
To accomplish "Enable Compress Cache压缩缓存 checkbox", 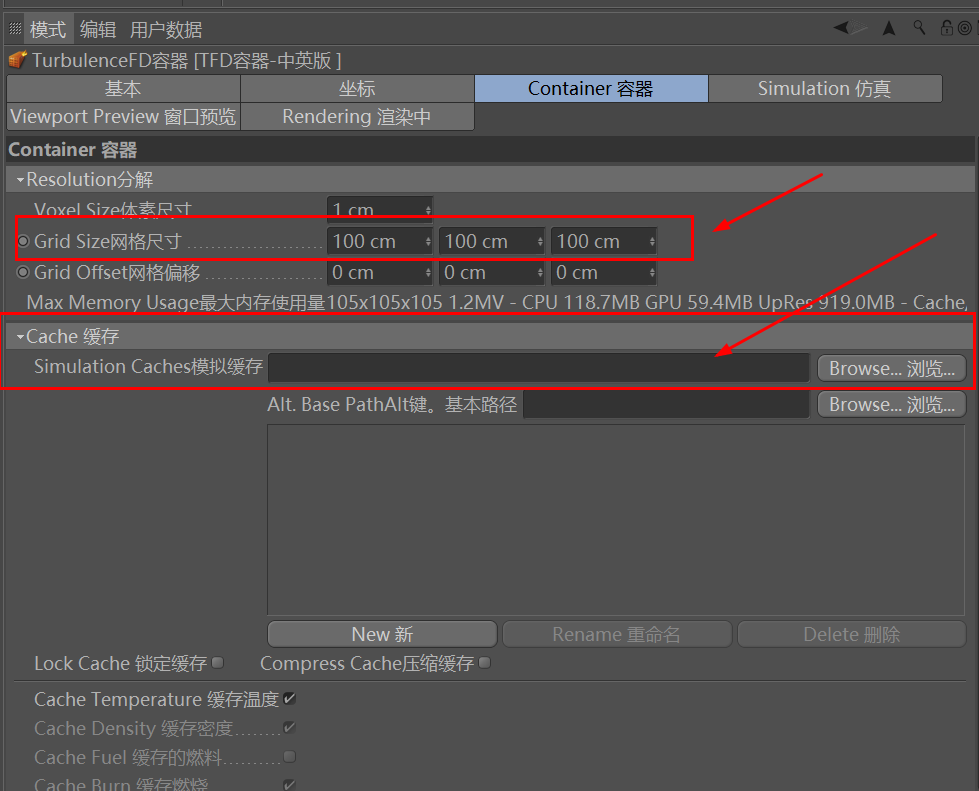I will pos(485,662).
